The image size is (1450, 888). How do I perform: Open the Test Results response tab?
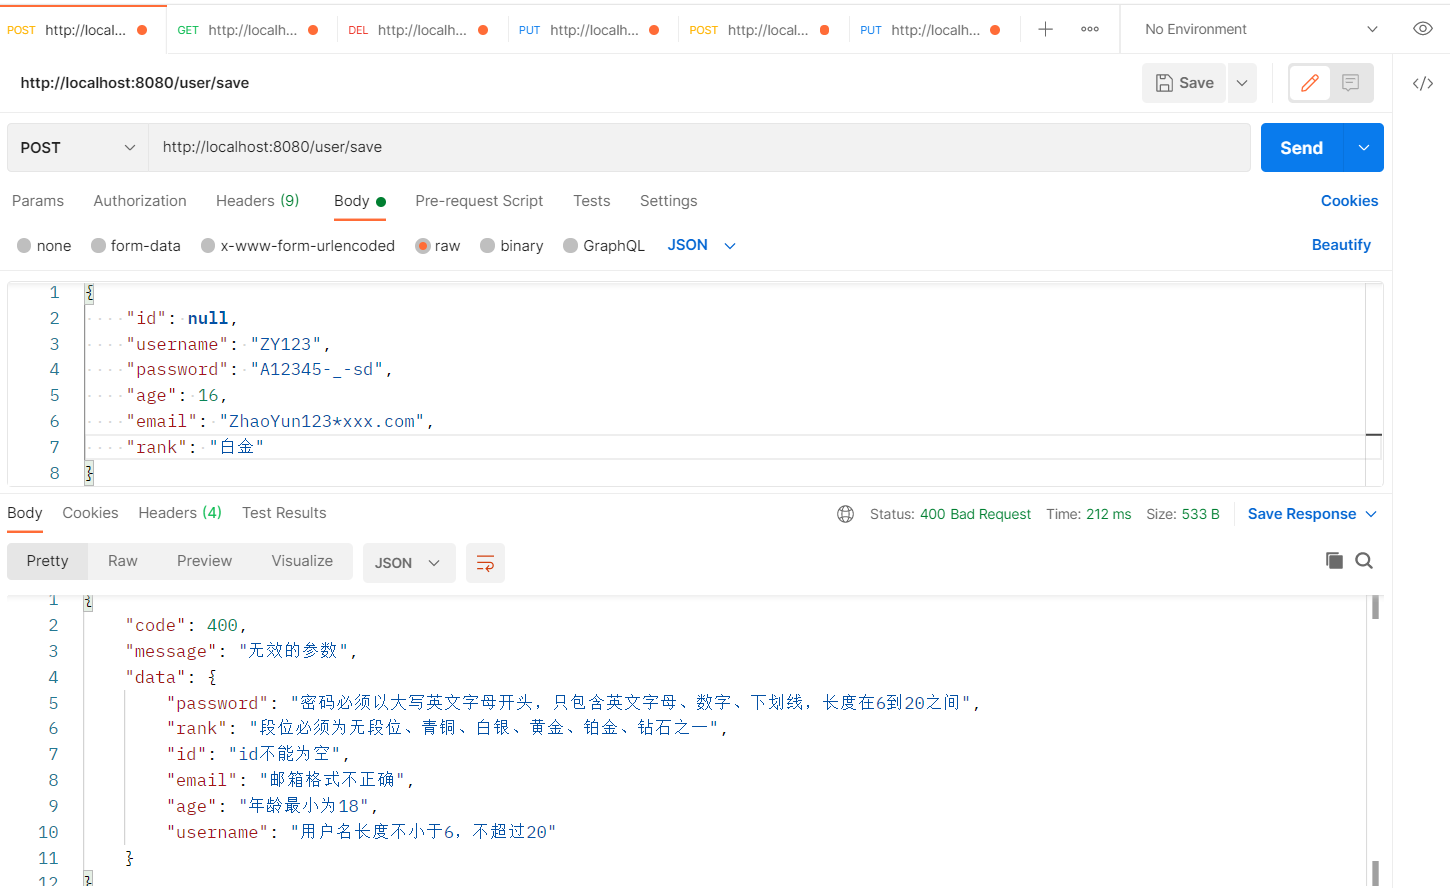284,513
